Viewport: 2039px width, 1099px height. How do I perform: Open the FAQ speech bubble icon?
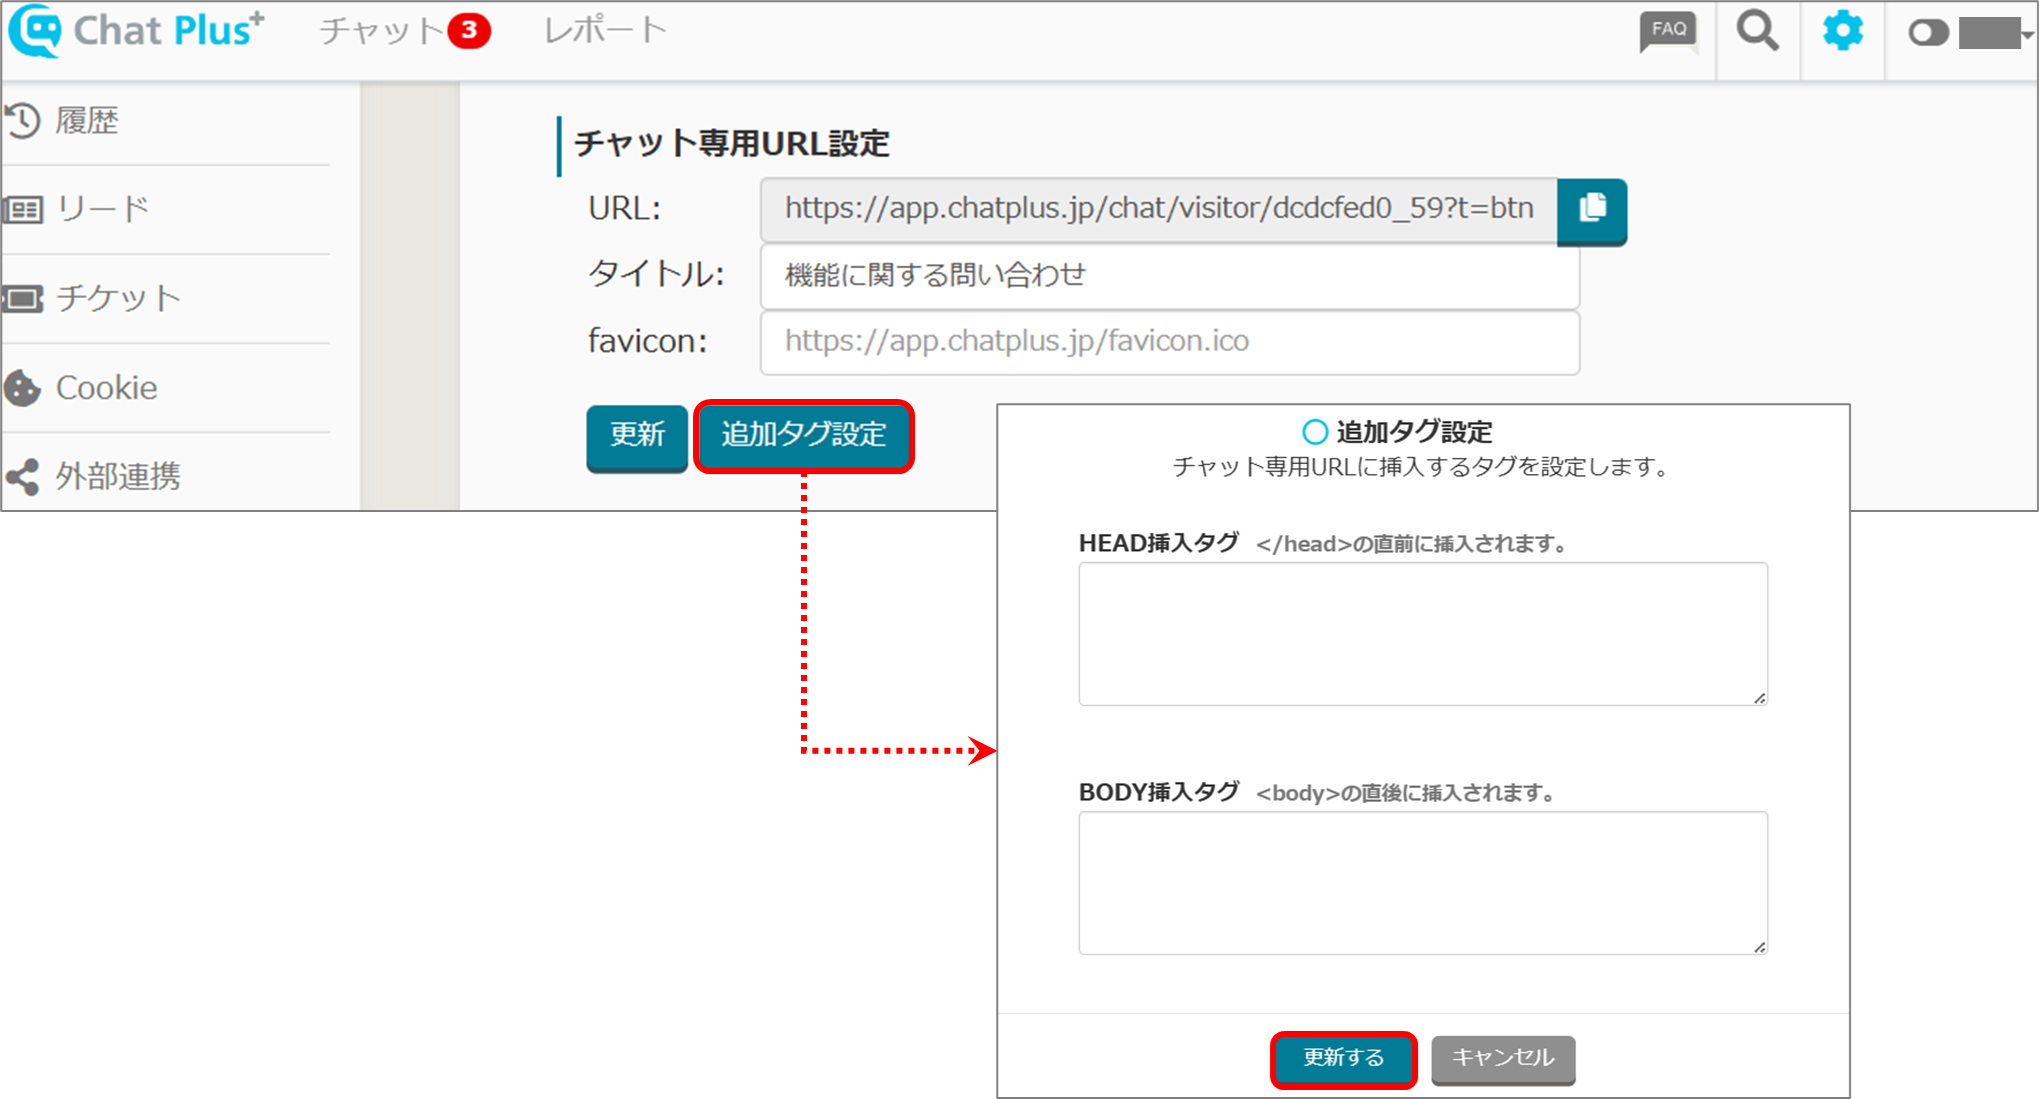pyautogui.click(x=1667, y=32)
